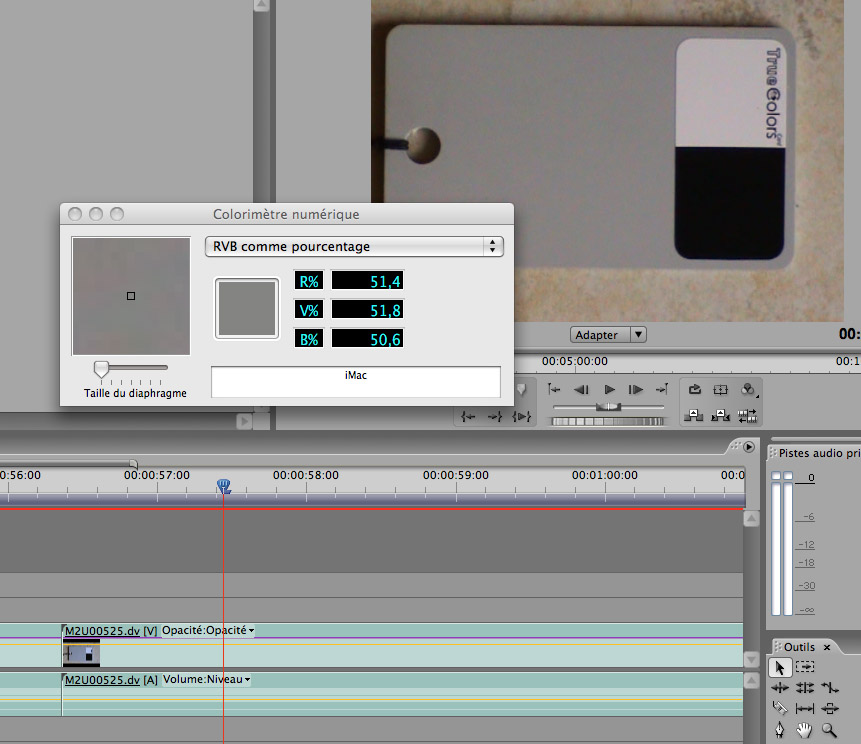The height and width of the screenshot is (744, 861).
Task: Click the video clip thumbnail on timeline
Action: (x=81, y=653)
